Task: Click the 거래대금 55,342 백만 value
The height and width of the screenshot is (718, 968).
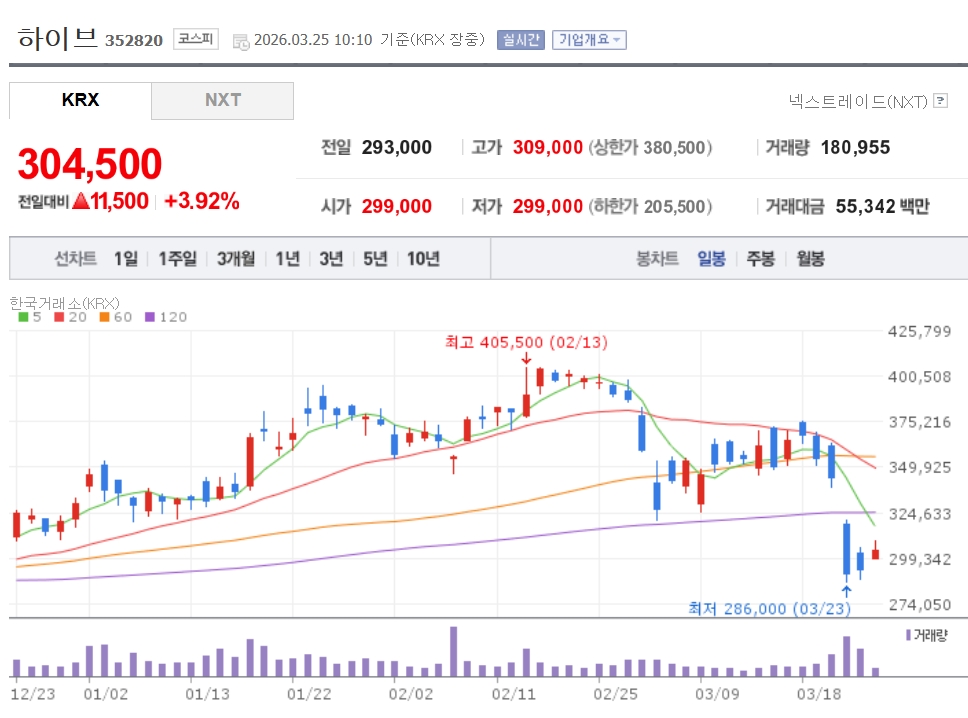Action: [882, 206]
